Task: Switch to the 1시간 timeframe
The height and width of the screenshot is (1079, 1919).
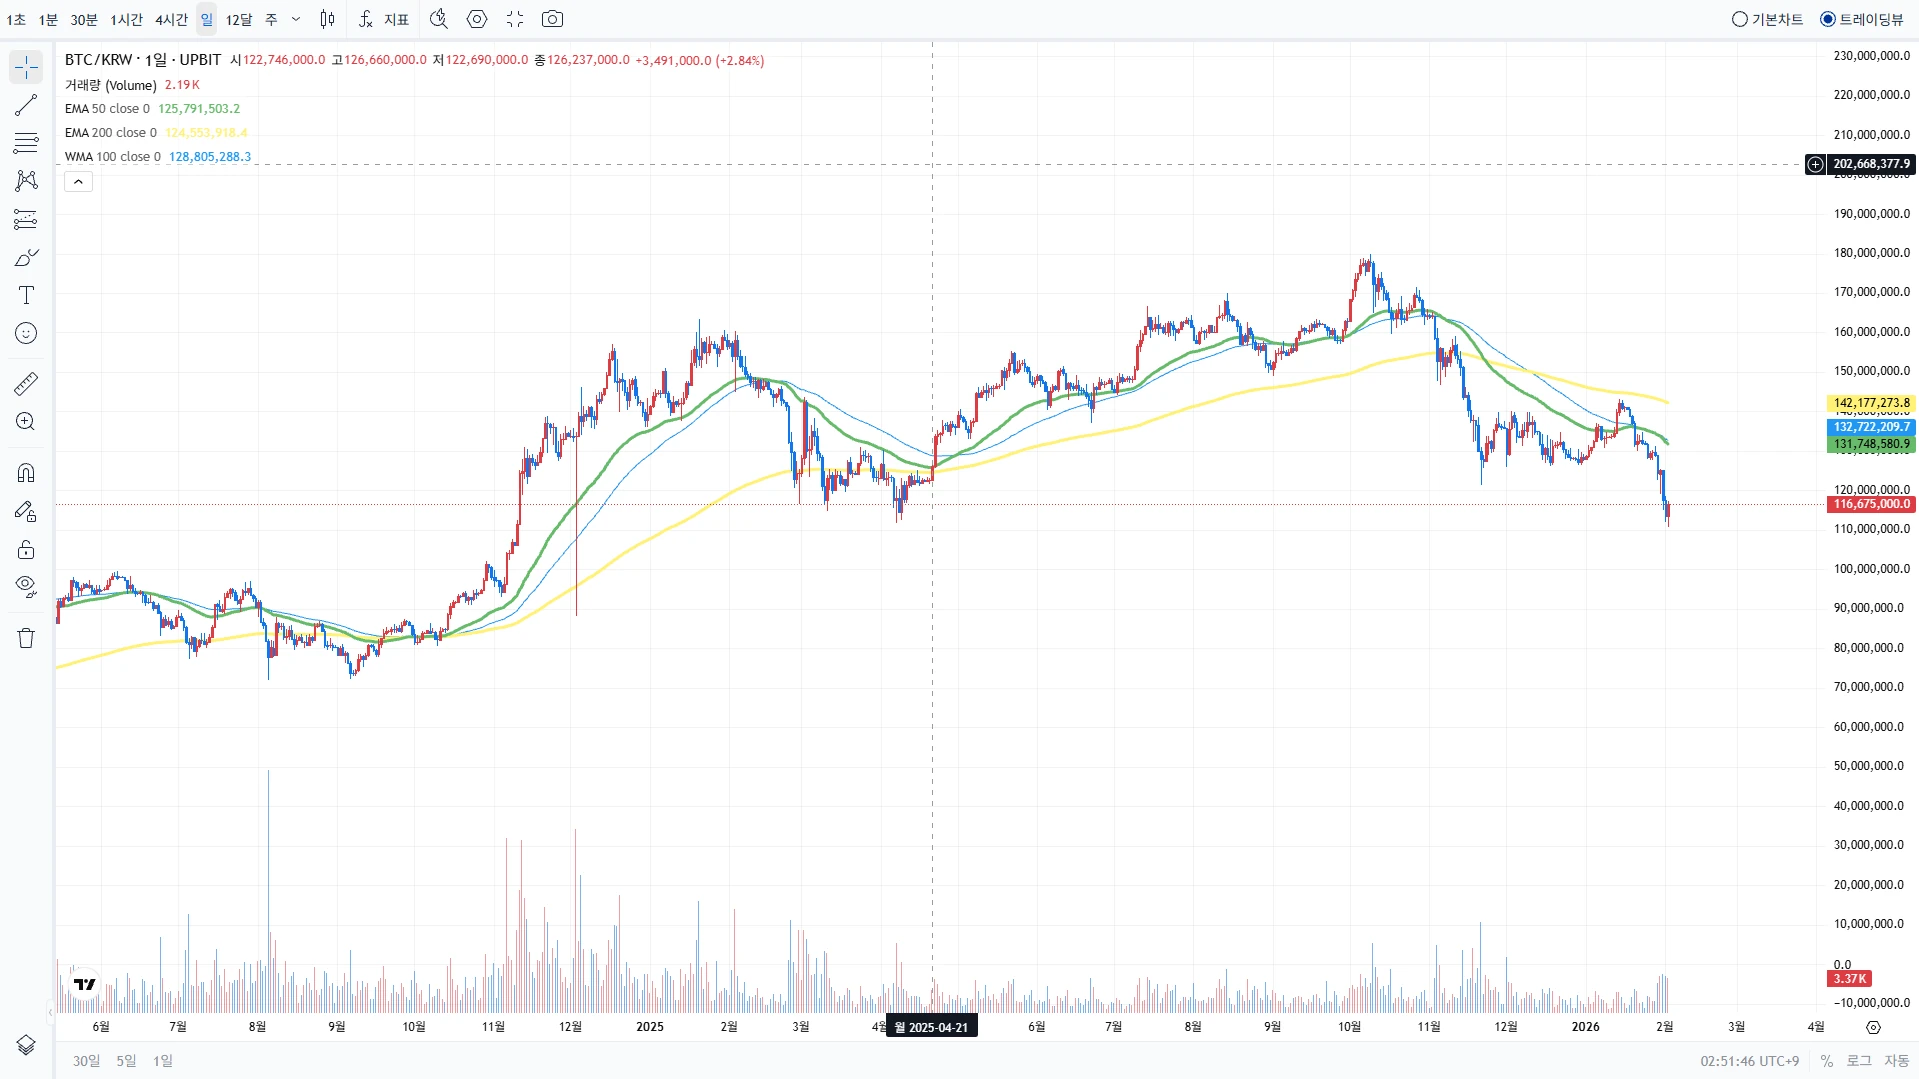Action: [126, 19]
